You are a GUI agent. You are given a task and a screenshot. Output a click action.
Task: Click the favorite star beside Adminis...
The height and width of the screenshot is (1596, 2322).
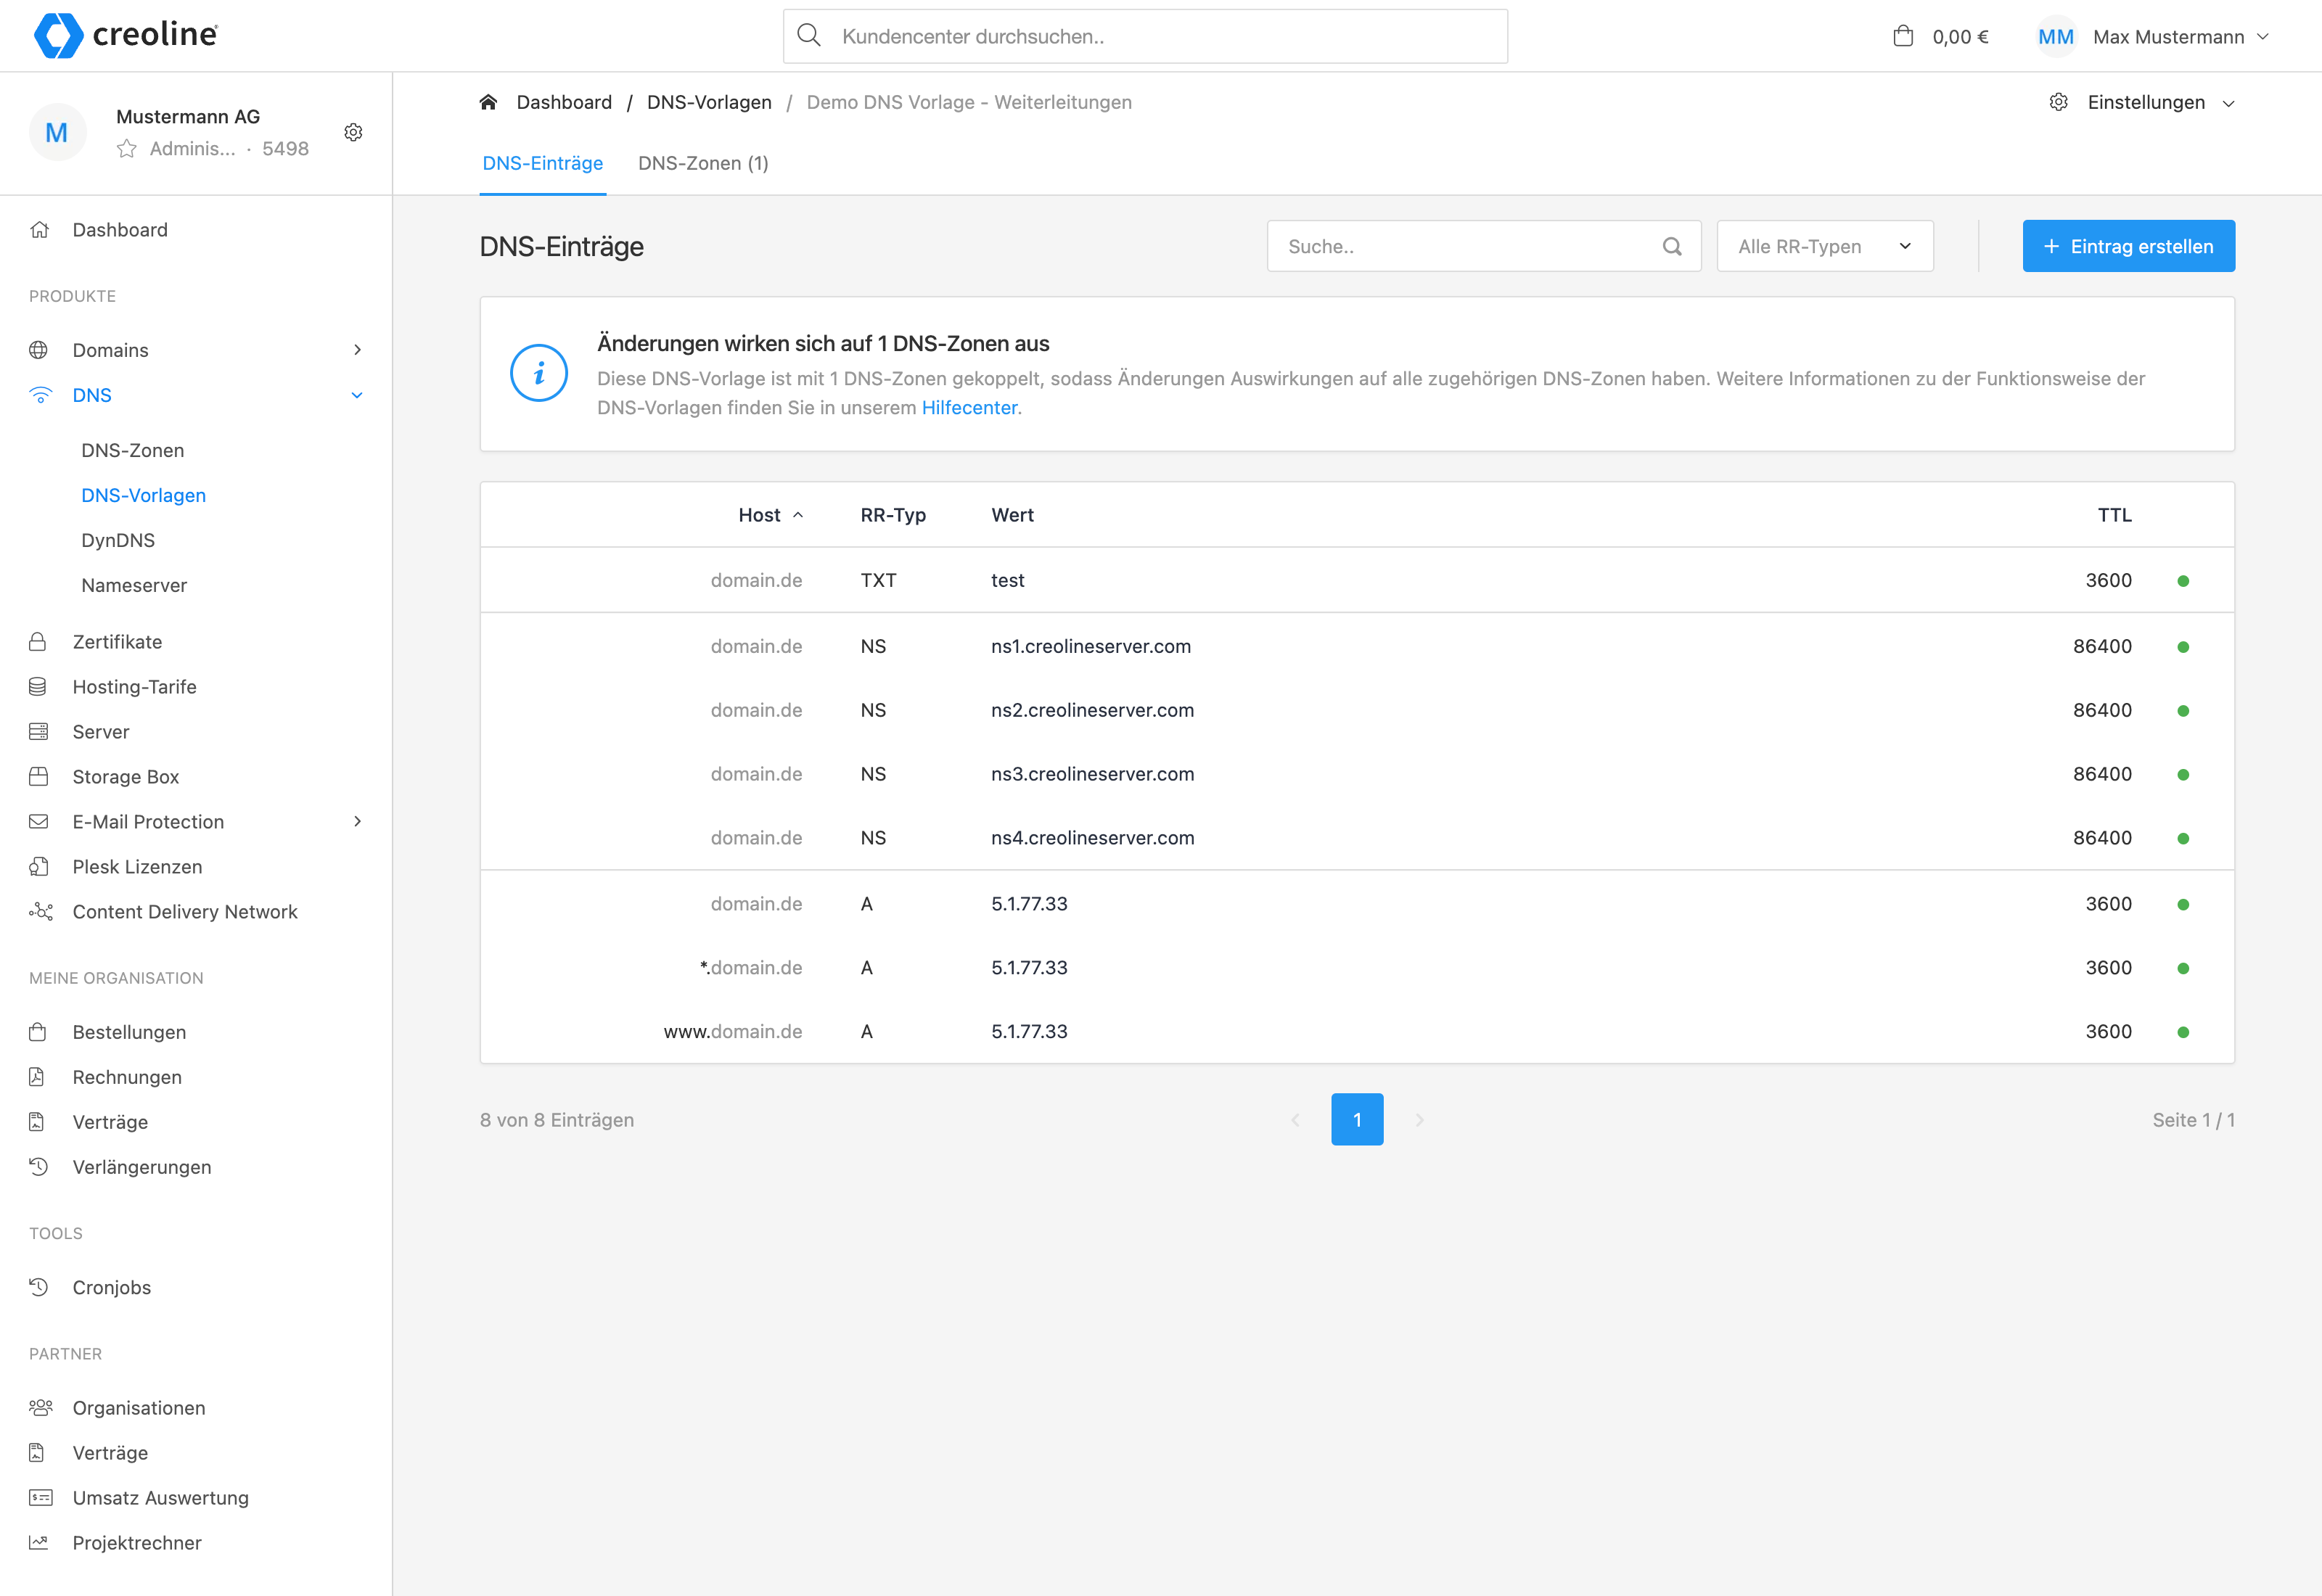127,149
